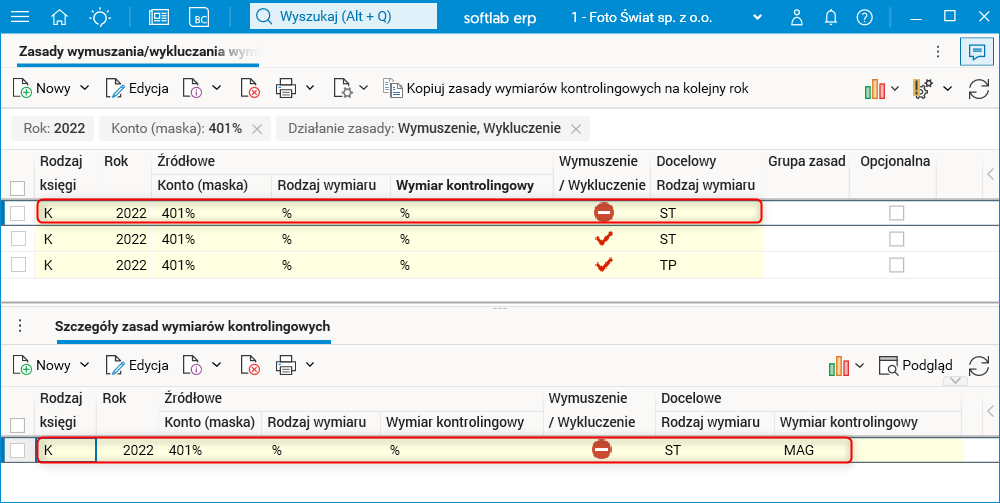
Task: Check the row checkbox of TP rule
Action: (18, 265)
